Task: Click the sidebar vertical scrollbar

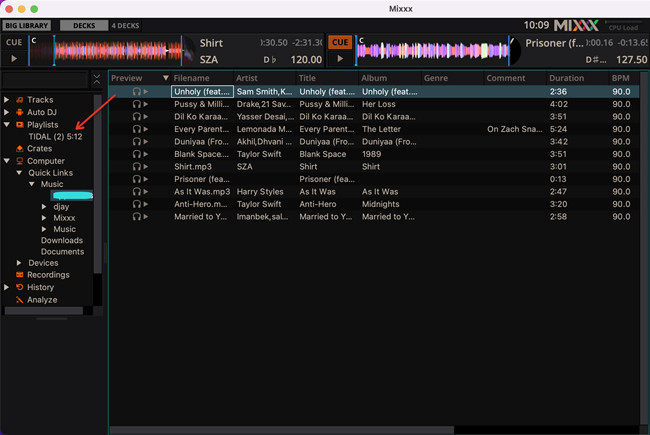Action: [98, 184]
